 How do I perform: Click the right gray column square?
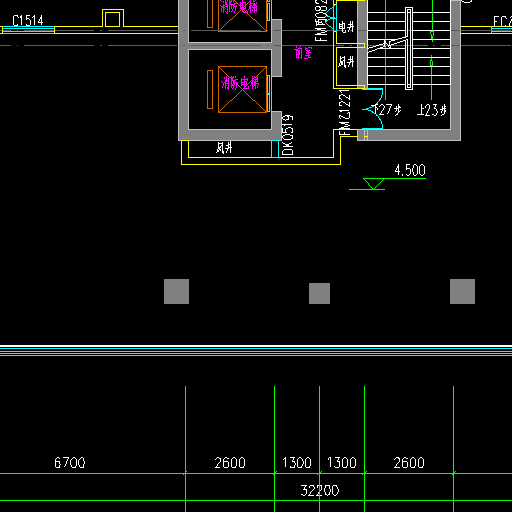(462, 291)
